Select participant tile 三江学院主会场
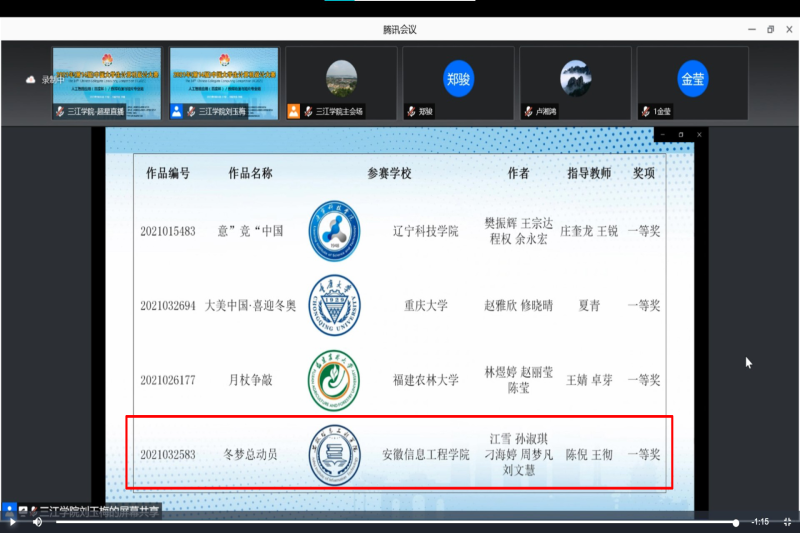This screenshot has width=800, height=533. pos(341,83)
